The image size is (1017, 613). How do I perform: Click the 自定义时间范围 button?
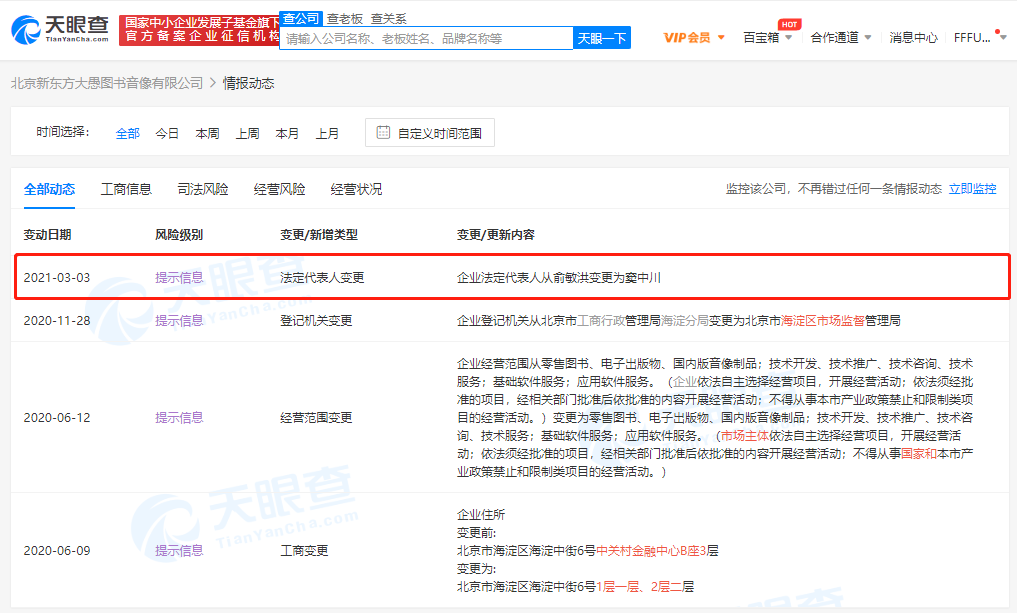point(430,132)
